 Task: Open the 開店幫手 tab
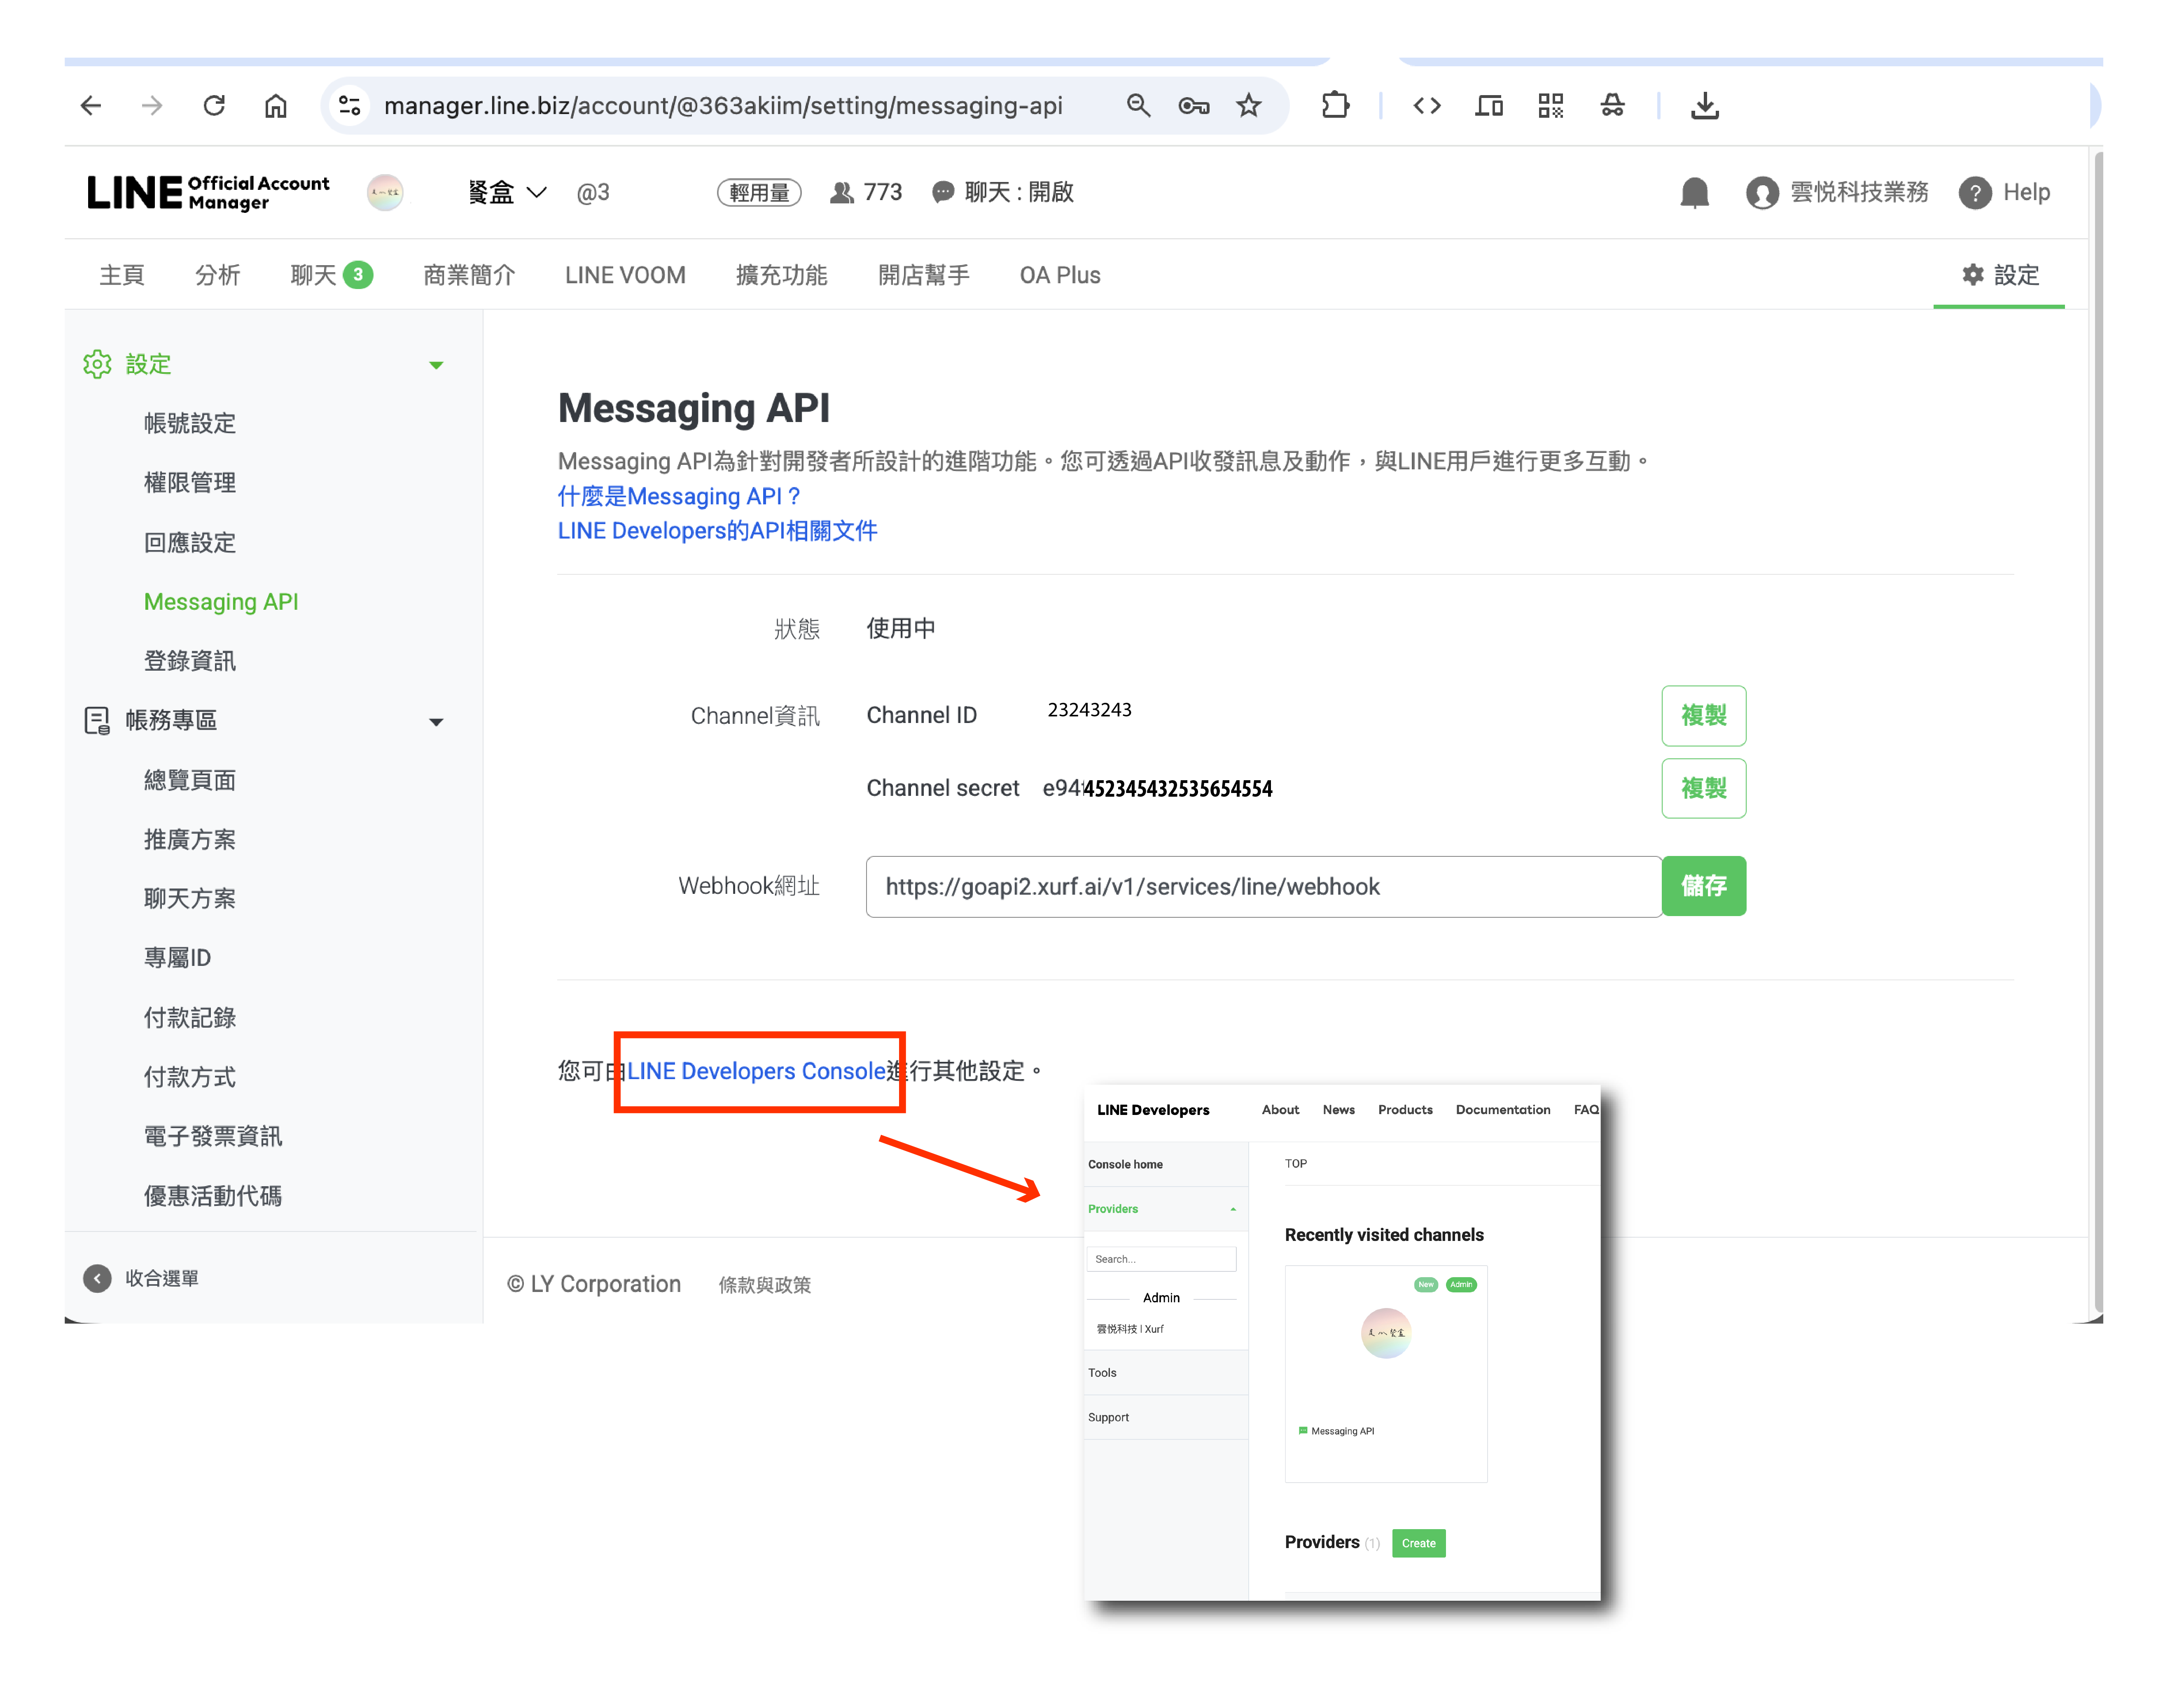tap(924, 275)
